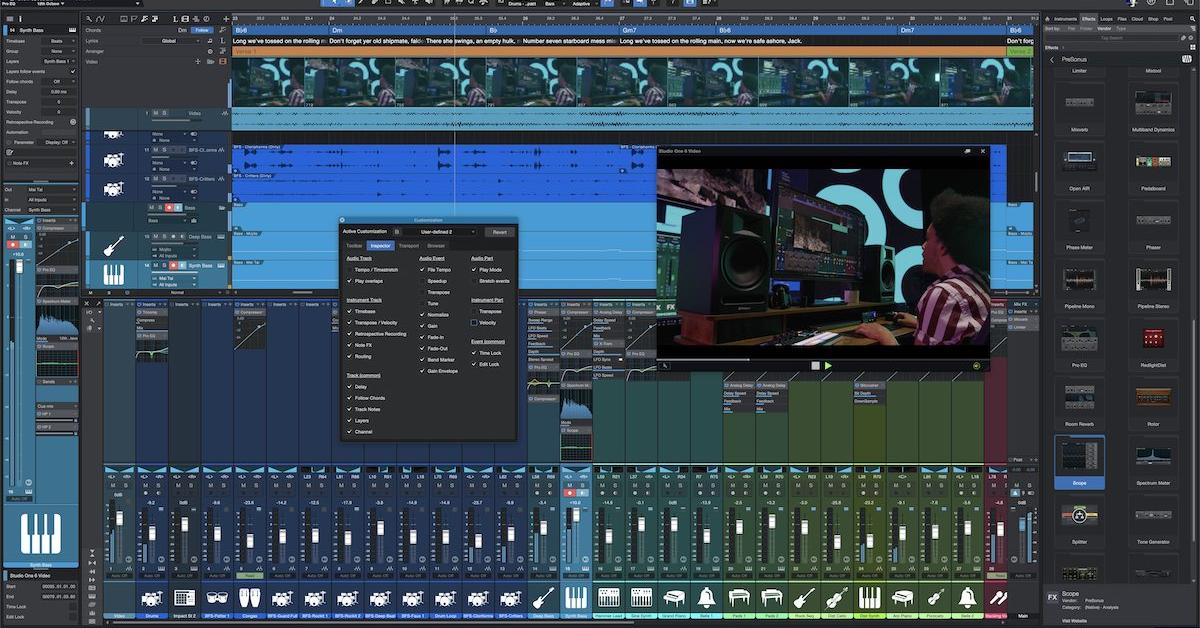Switch to the Loops tab in the browser
Image resolution: width=1200 pixels, height=628 pixels.
(x=1106, y=18)
